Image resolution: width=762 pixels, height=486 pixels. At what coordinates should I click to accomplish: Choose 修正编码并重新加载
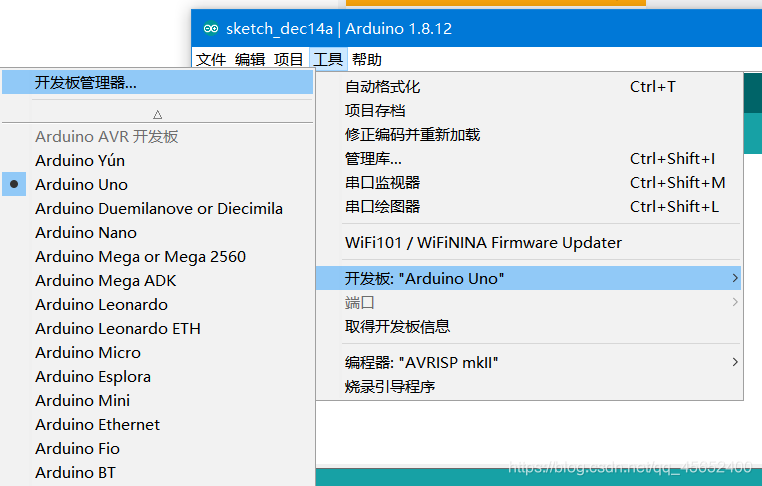point(529,135)
